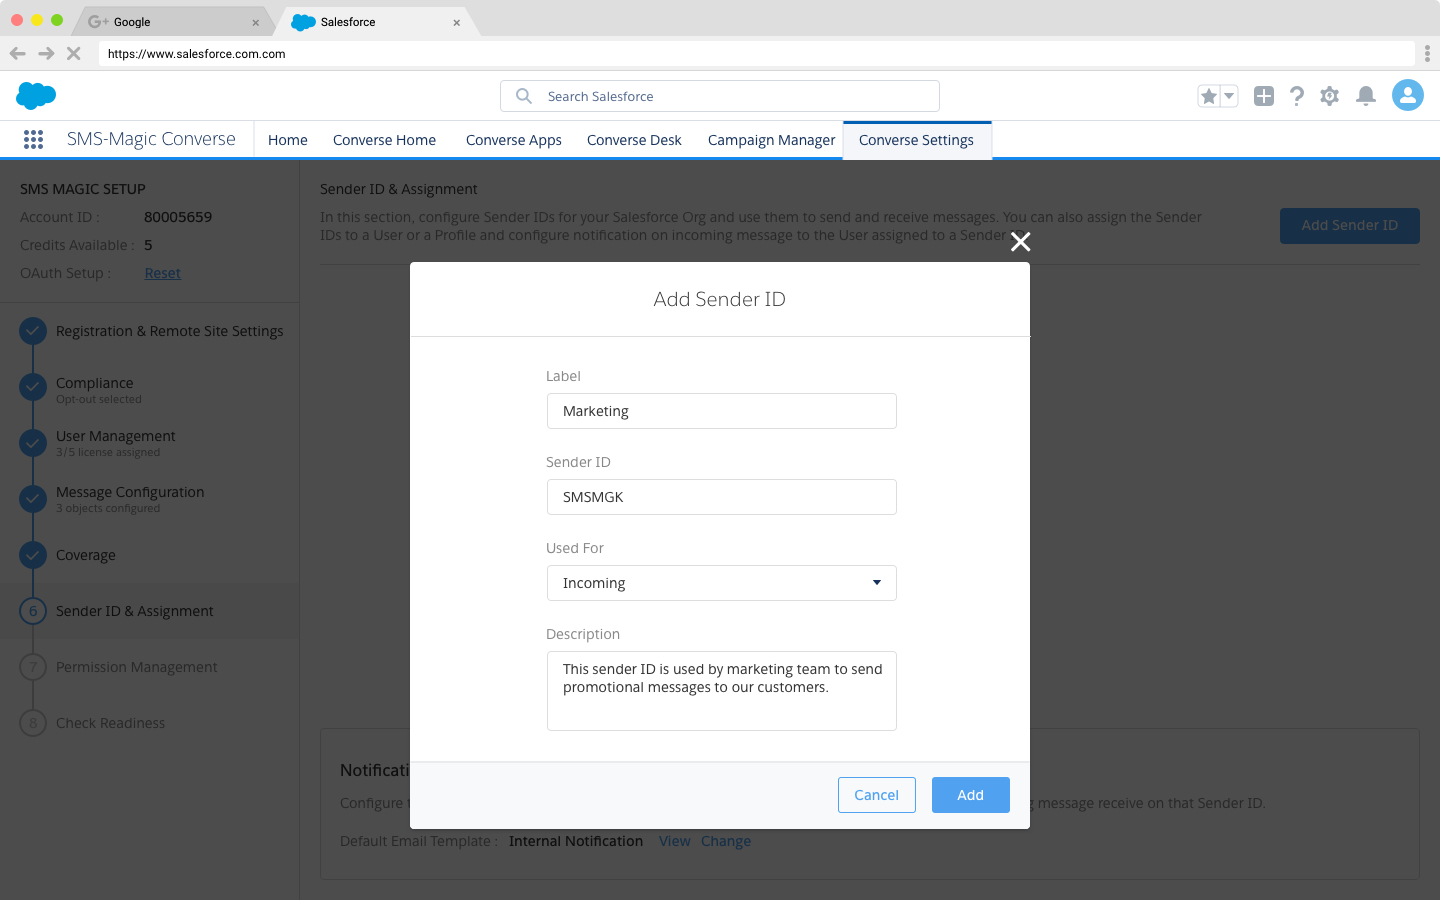This screenshot has width=1440, height=900.
Task: Click the step 7 number circle
Action: [33, 667]
